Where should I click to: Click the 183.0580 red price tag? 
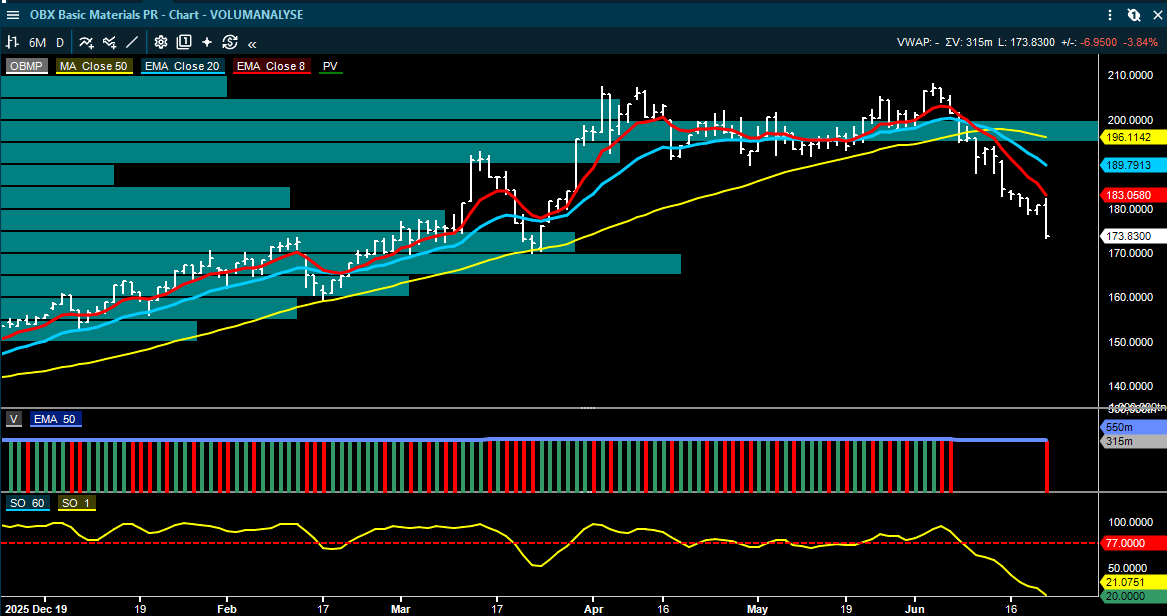(1132, 195)
